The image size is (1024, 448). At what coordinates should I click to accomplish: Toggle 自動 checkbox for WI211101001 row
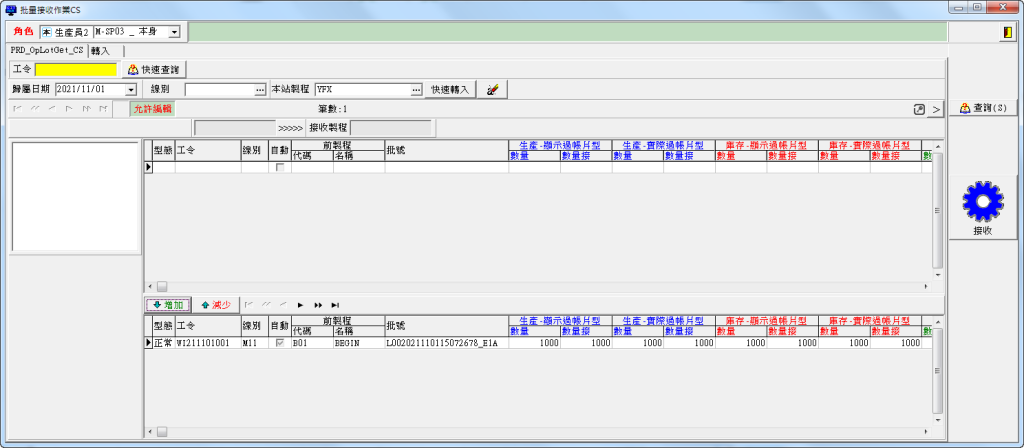pyautogui.click(x=279, y=343)
